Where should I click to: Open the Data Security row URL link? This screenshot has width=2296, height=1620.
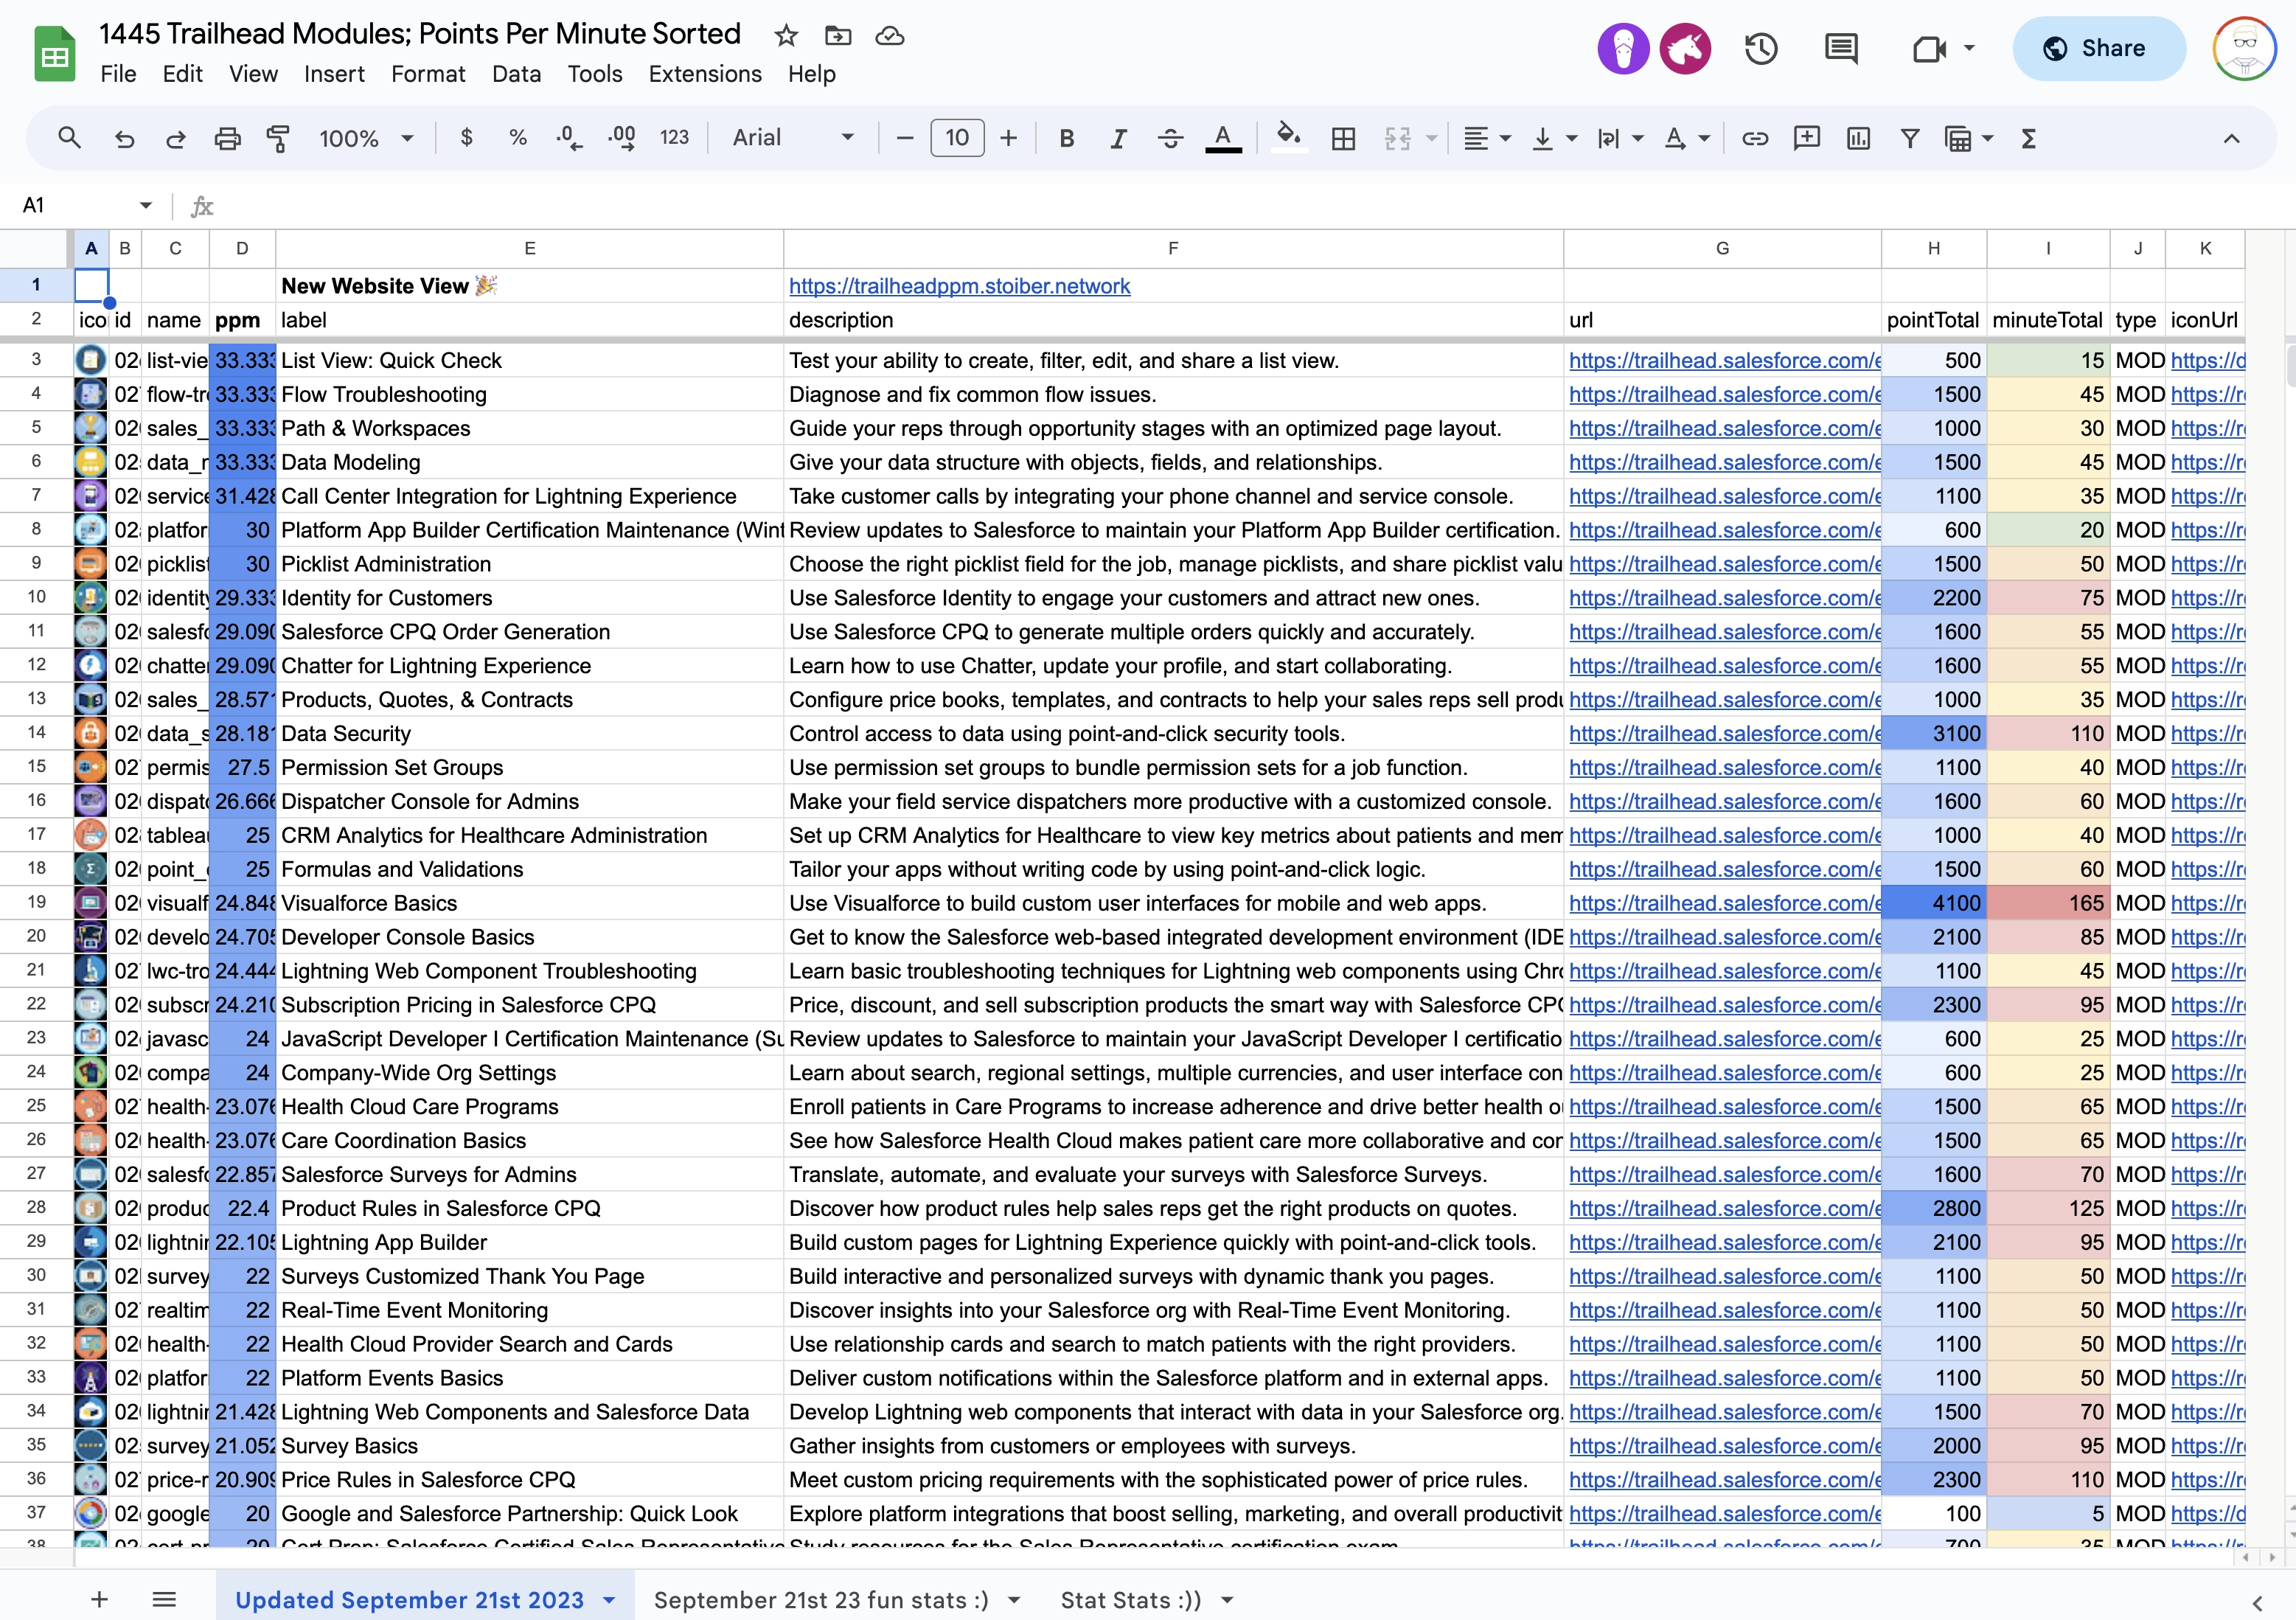click(1725, 733)
